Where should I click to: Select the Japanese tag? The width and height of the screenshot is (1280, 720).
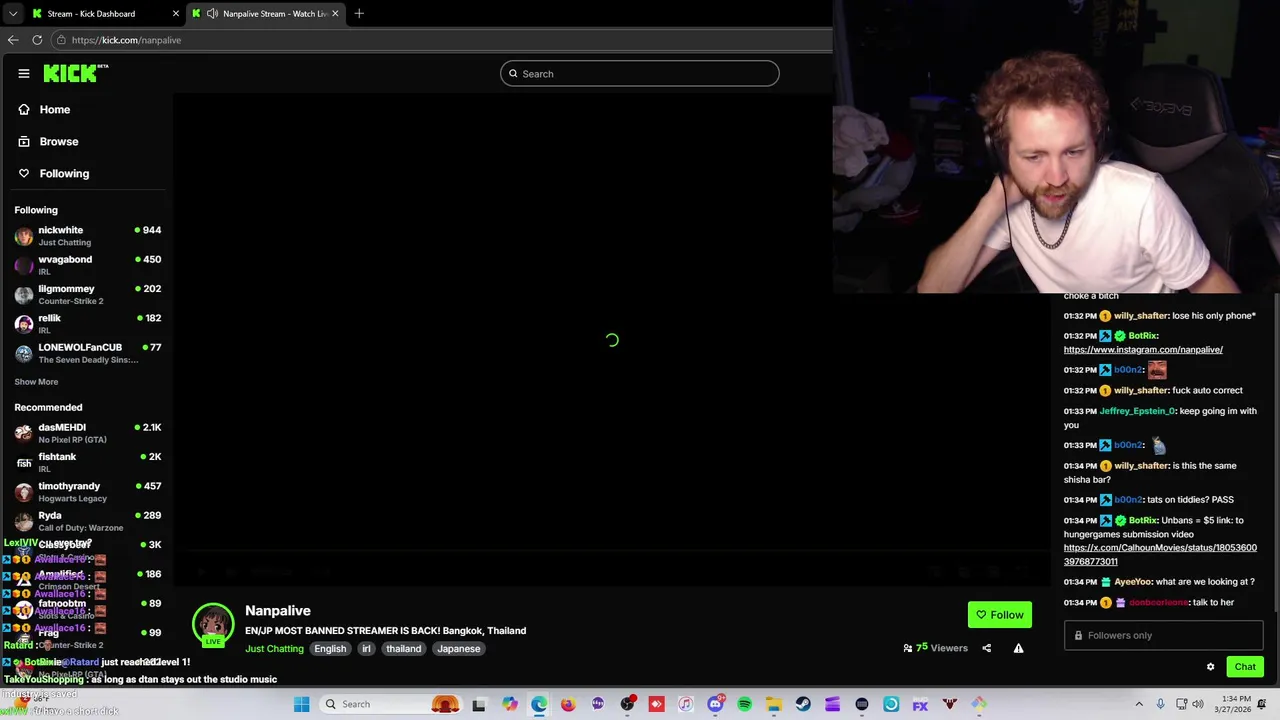click(459, 648)
